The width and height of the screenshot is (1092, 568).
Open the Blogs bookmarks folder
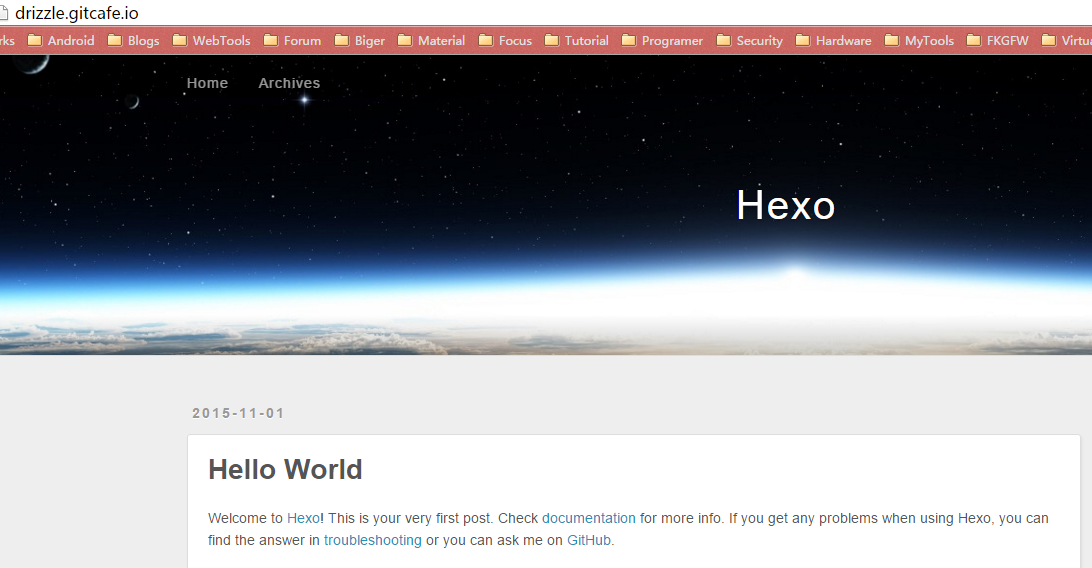point(133,40)
